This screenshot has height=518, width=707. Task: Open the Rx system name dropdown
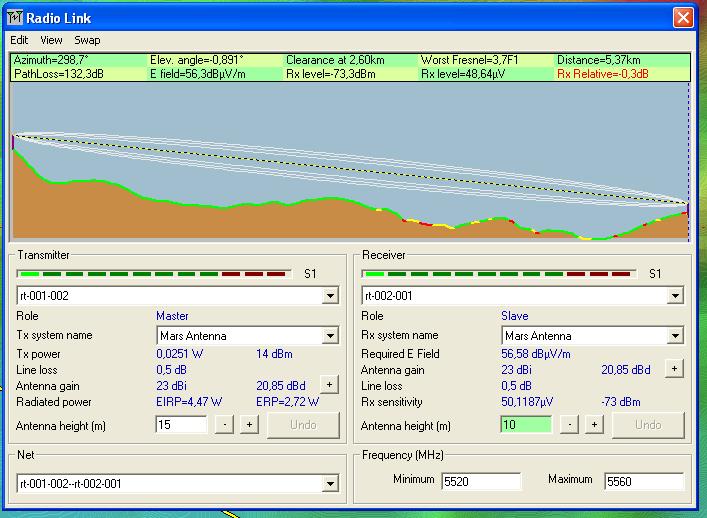675,336
